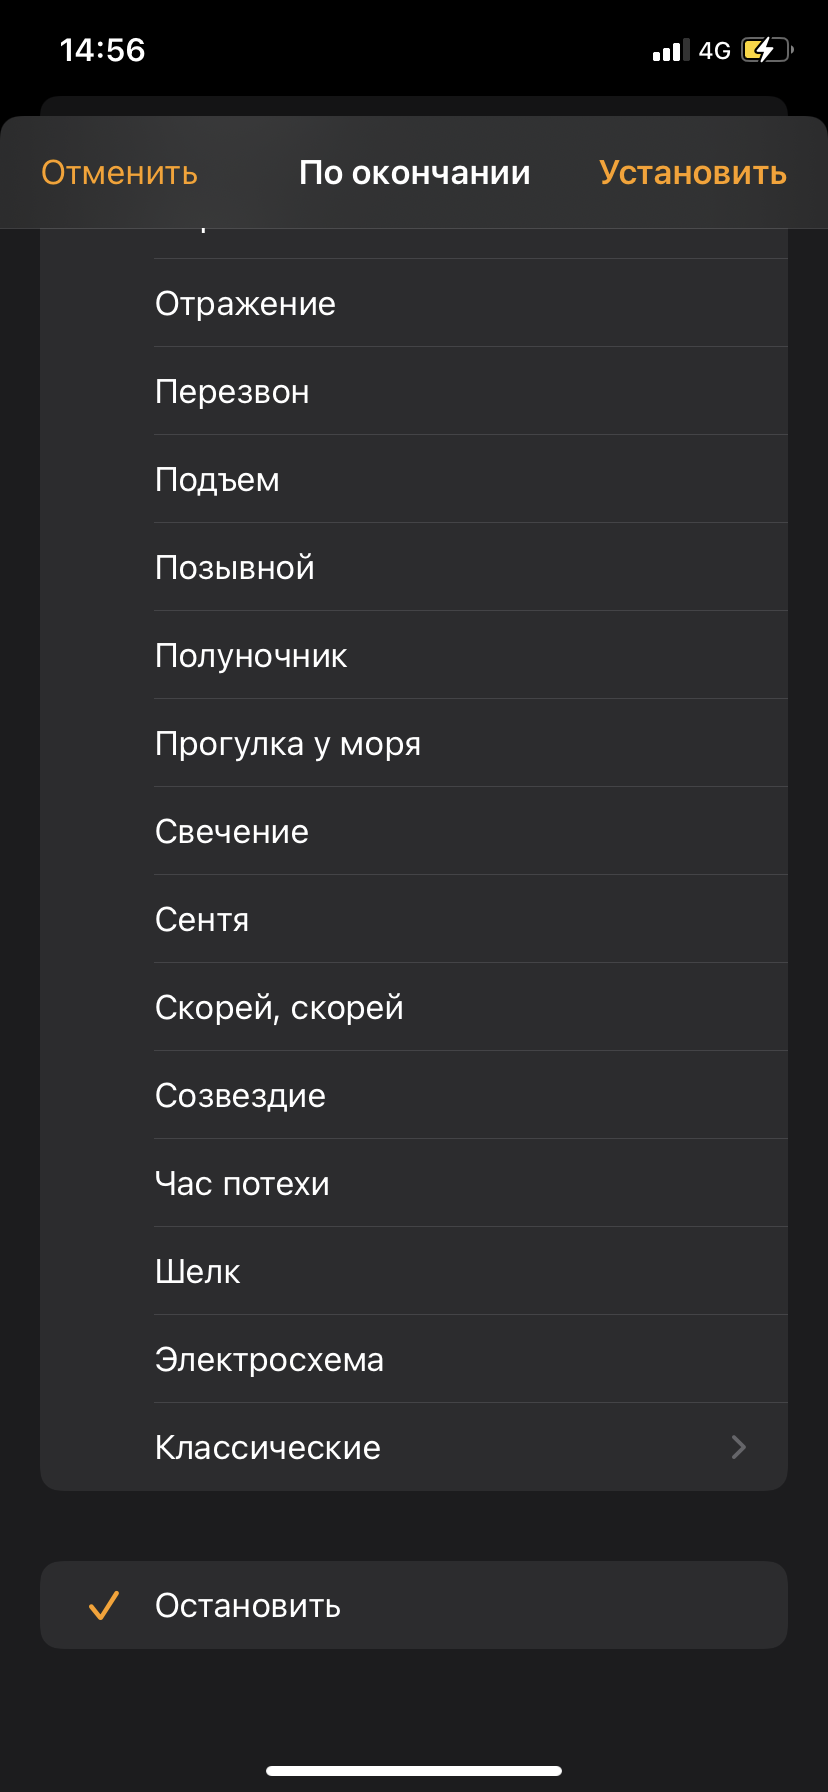
Task: Choose the Скорей, скорей tone
Action: [x=414, y=1007]
